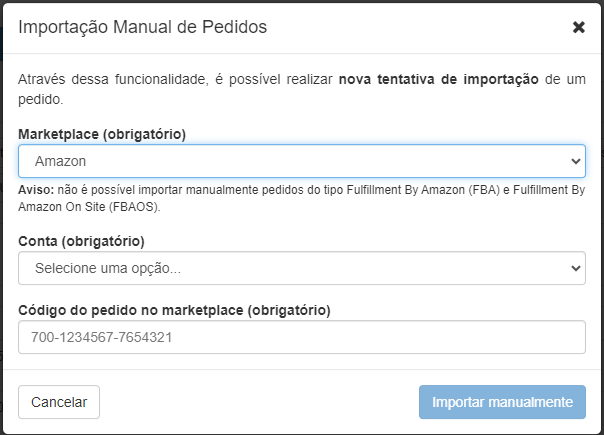The height and width of the screenshot is (435, 604).
Task: Click the bold text nova tentativa de importação
Action: [x=439, y=79]
